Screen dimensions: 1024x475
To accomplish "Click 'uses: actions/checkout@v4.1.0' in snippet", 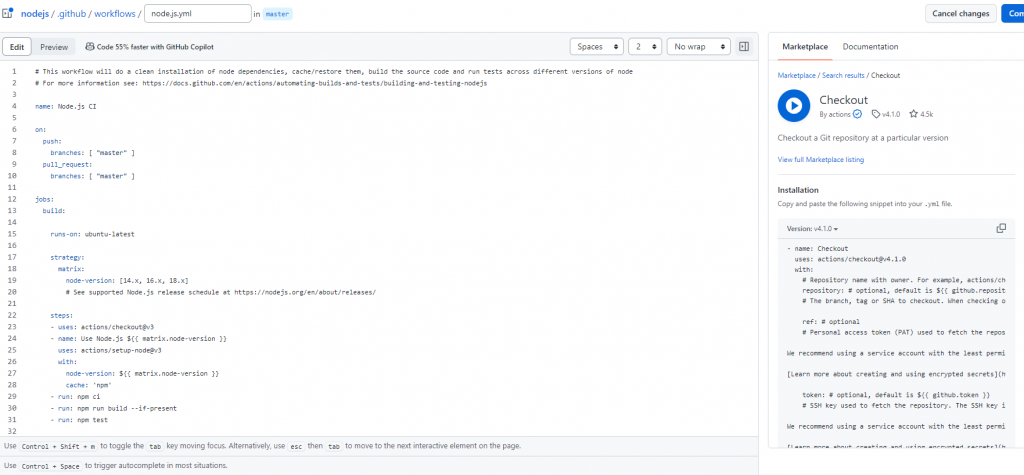I will click(850, 259).
